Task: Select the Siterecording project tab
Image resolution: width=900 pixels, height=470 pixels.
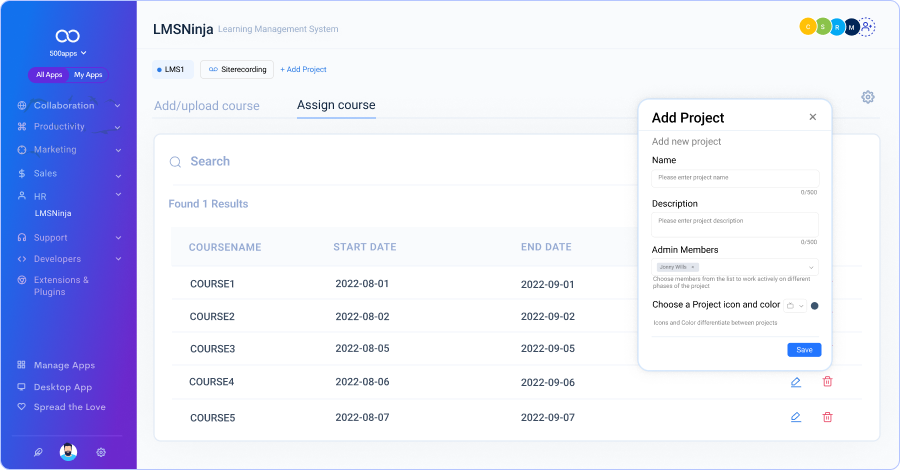Action: coord(237,69)
